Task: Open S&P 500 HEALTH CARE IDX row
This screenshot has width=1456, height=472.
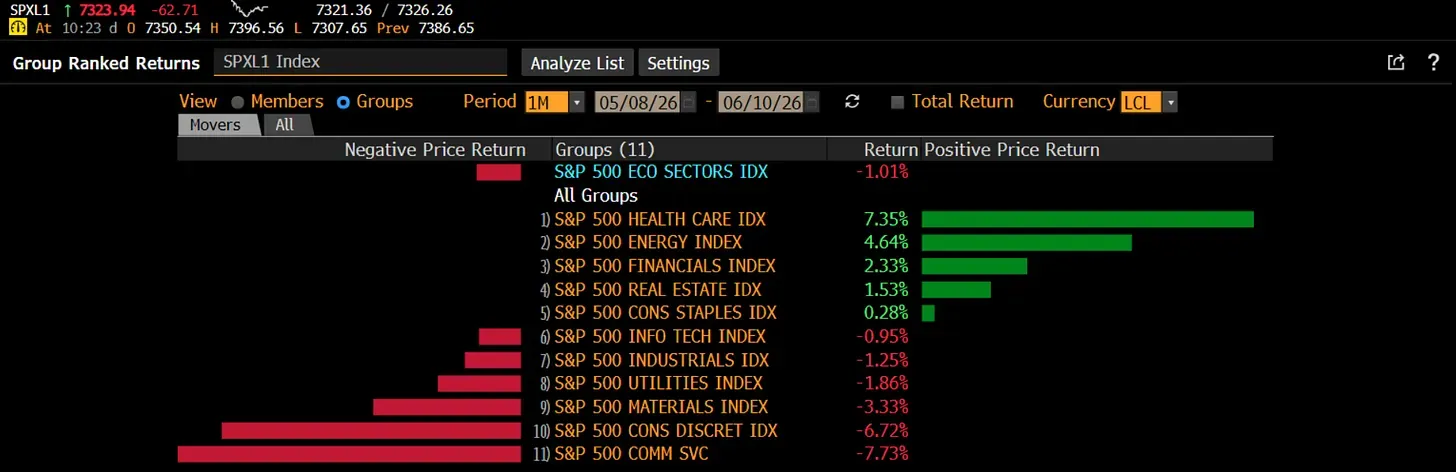Action: click(660, 219)
